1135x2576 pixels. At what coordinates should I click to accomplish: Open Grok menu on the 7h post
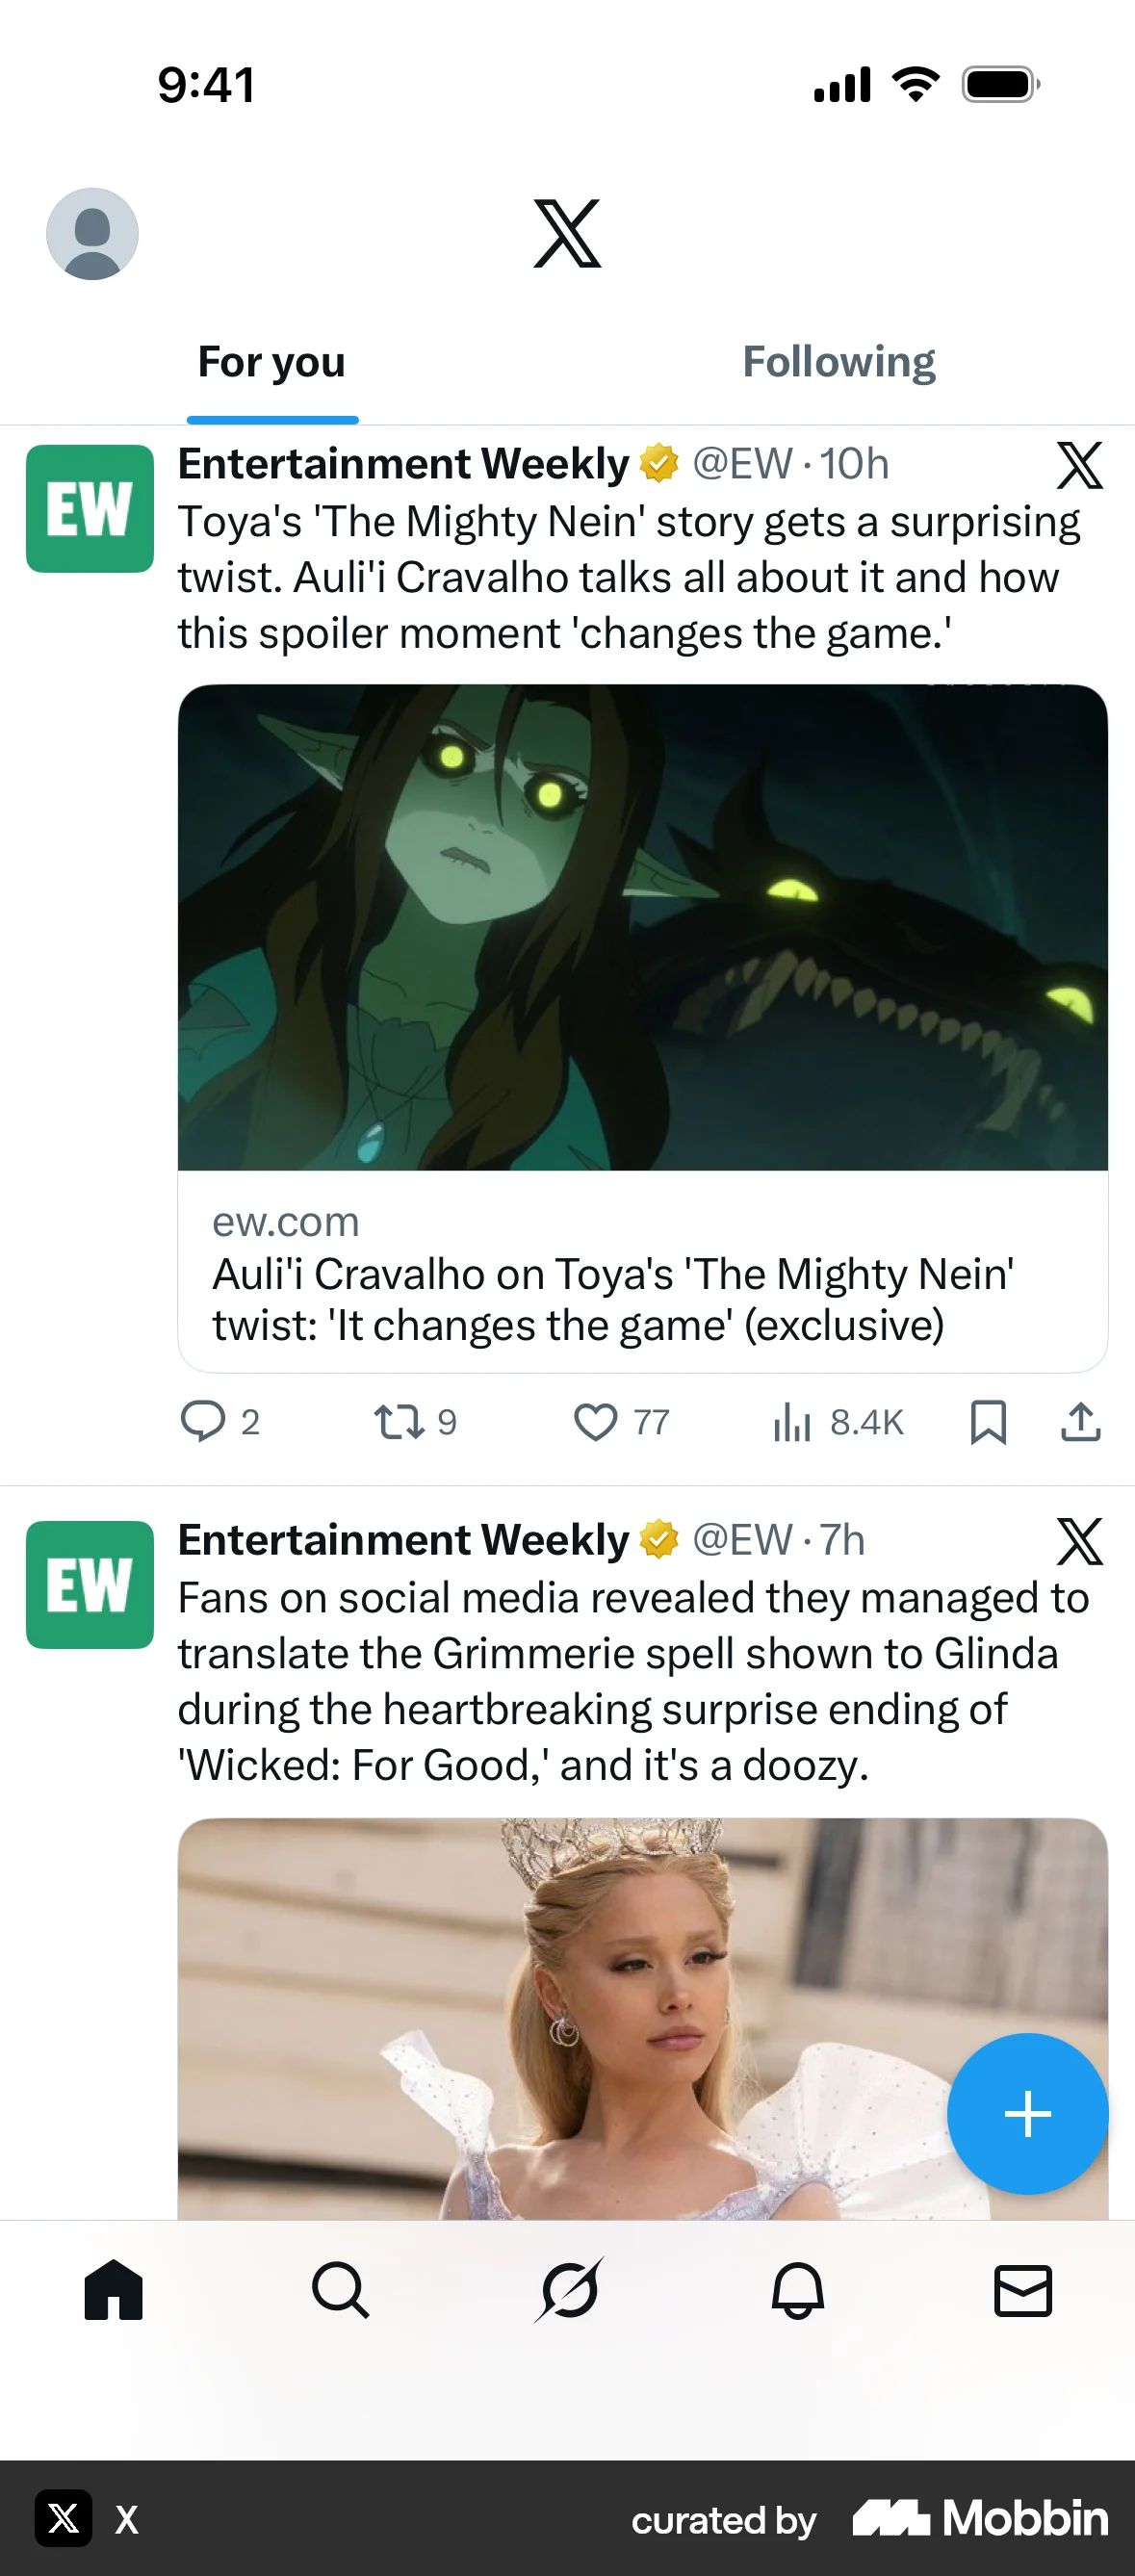pyautogui.click(x=1080, y=1541)
